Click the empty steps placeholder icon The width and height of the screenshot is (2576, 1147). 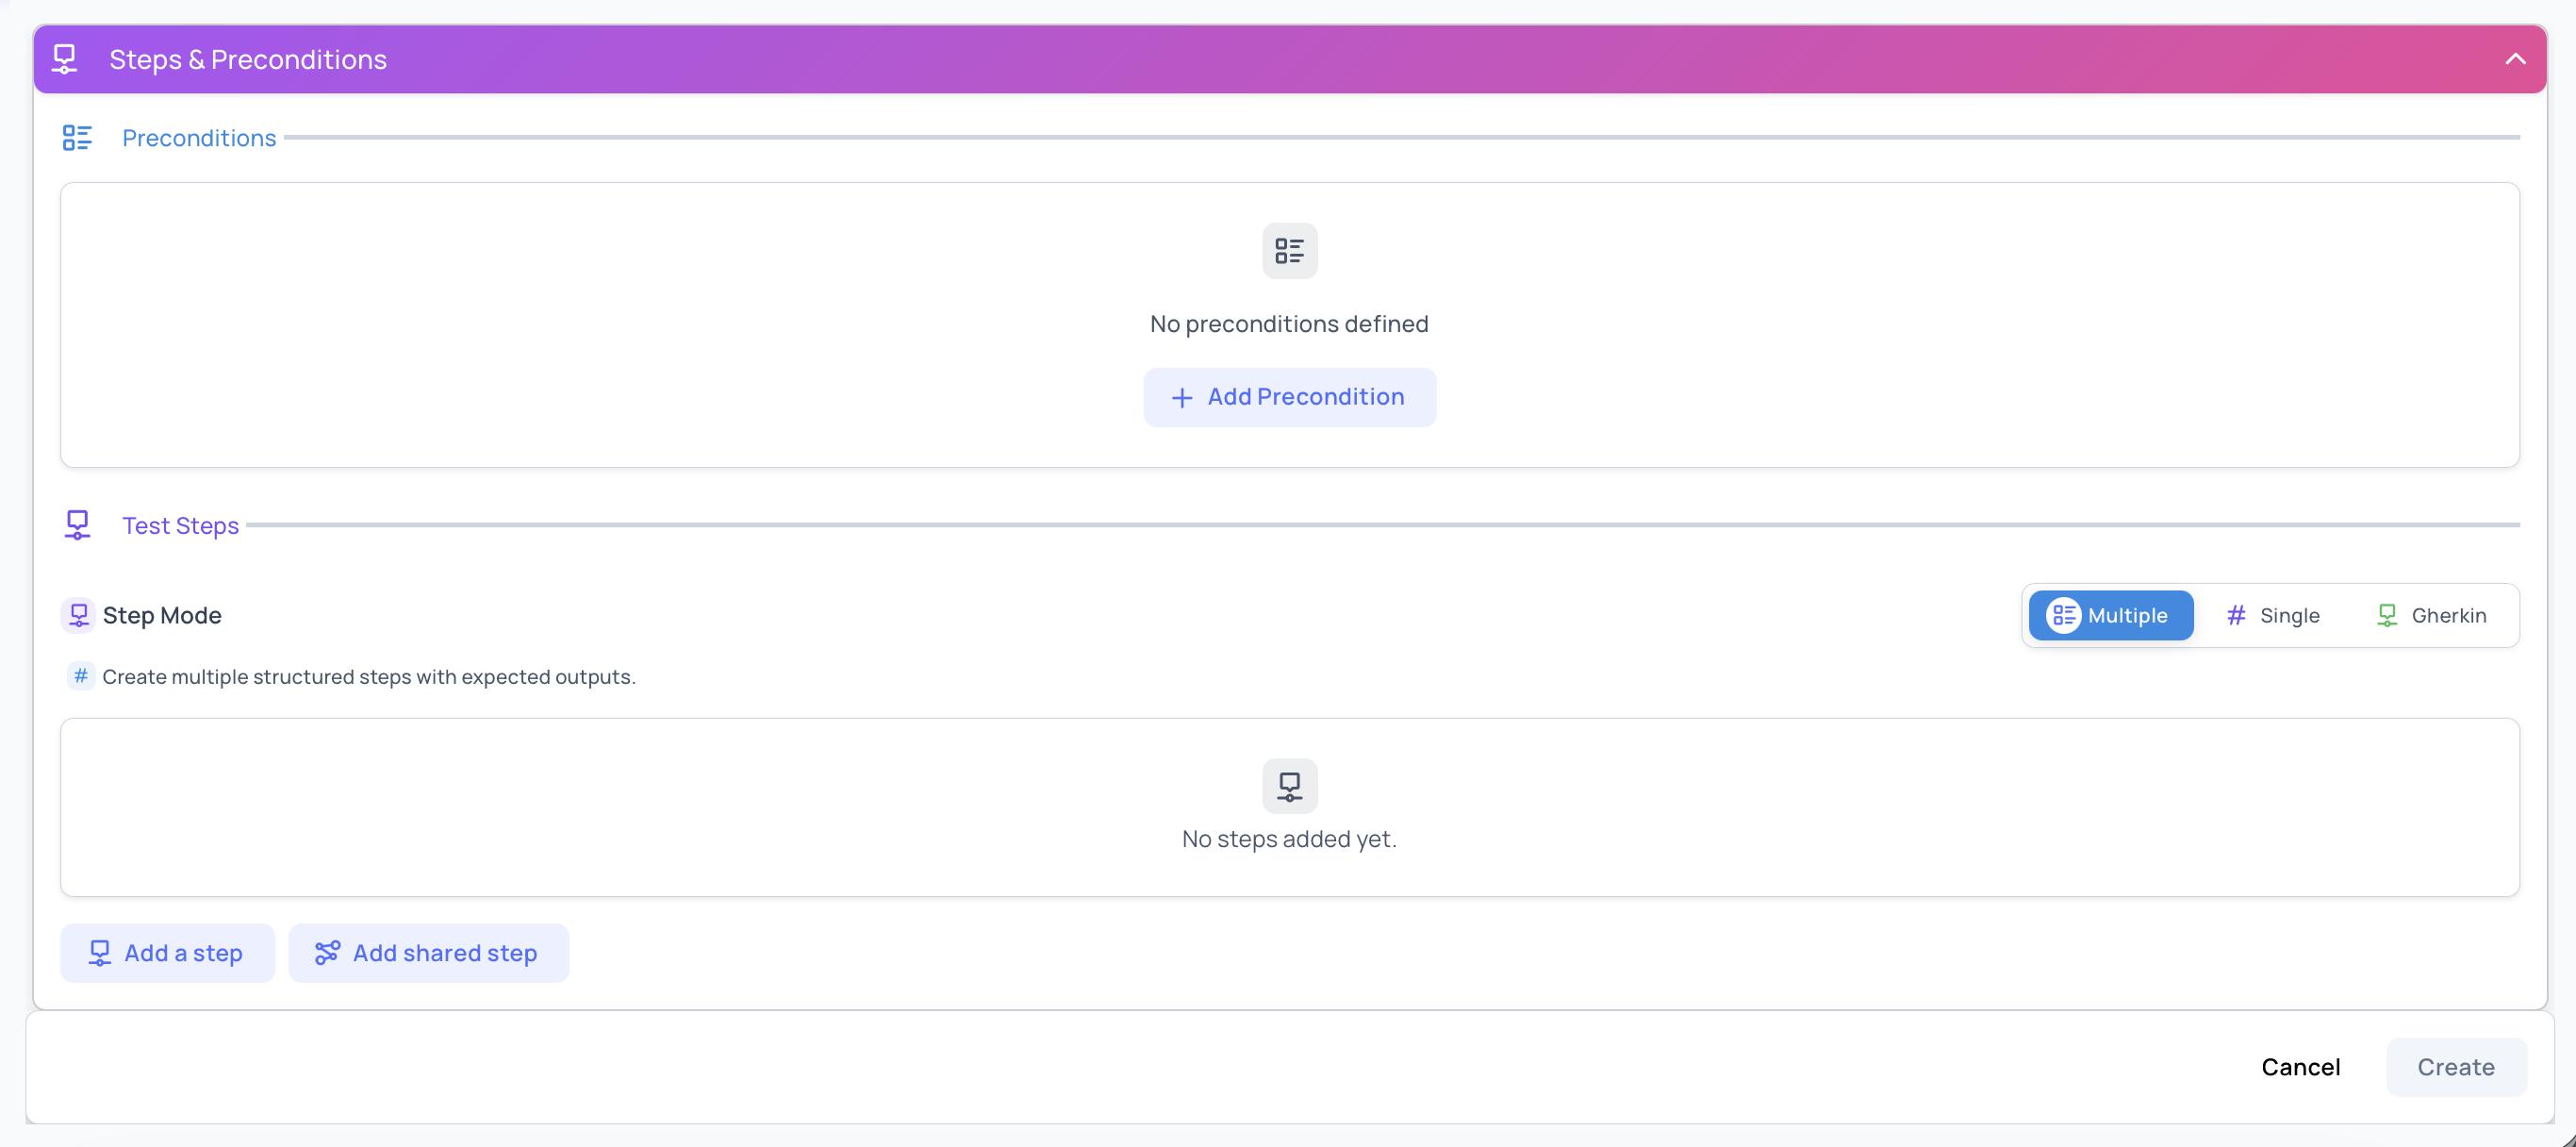pyautogui.click(x=1289, y=786)
